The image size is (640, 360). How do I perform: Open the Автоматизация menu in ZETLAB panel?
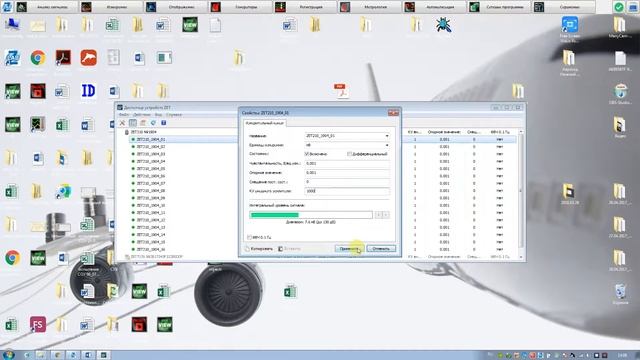(434, 7)
